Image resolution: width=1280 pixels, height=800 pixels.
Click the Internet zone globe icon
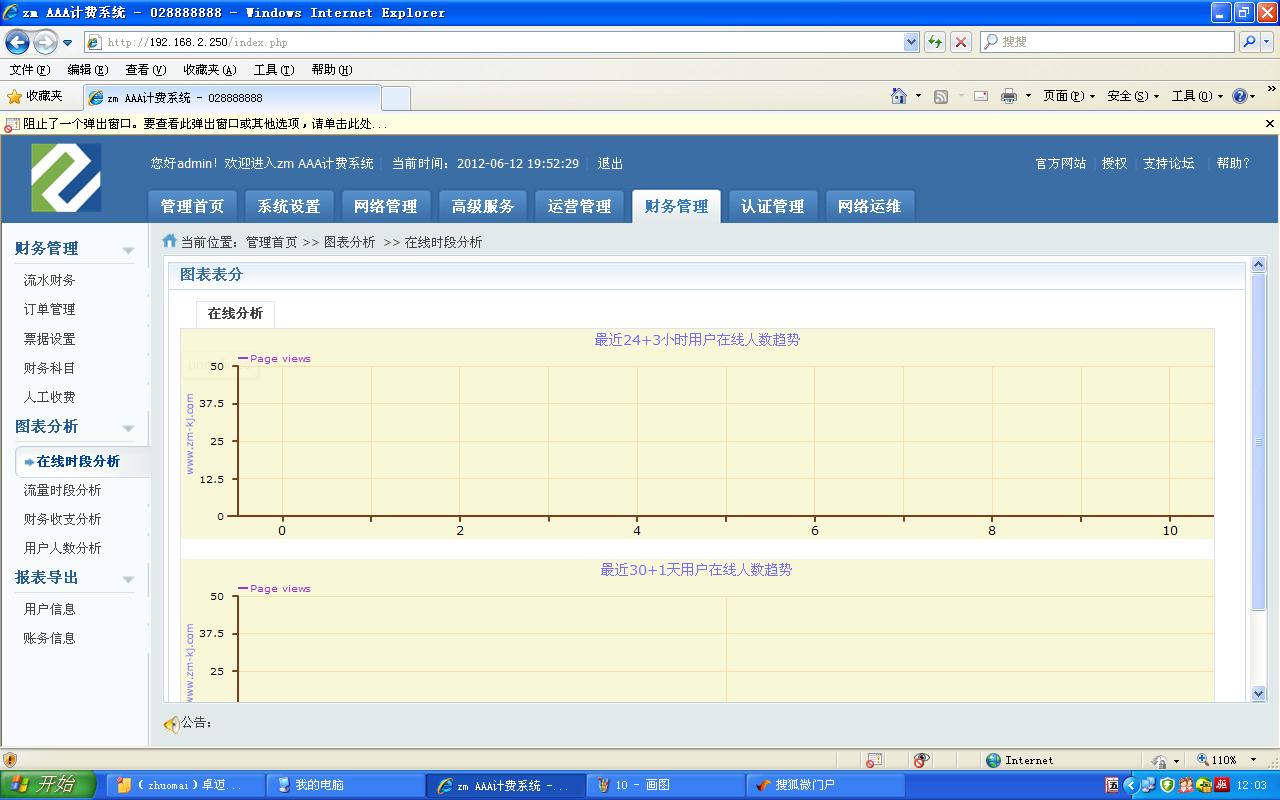click(x=993, y=760)
